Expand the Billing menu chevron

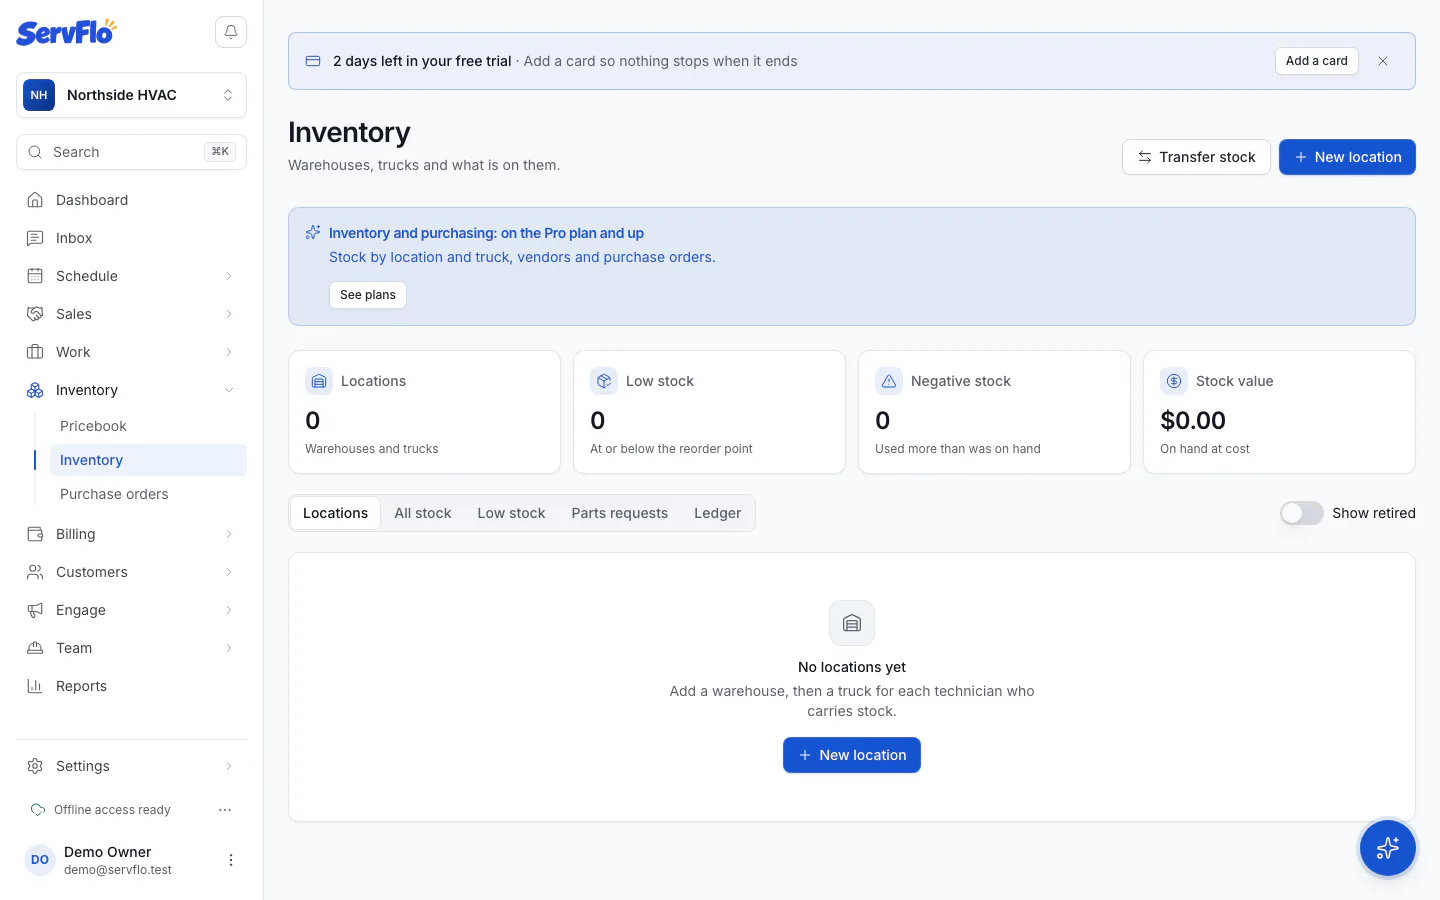(229, 534)
